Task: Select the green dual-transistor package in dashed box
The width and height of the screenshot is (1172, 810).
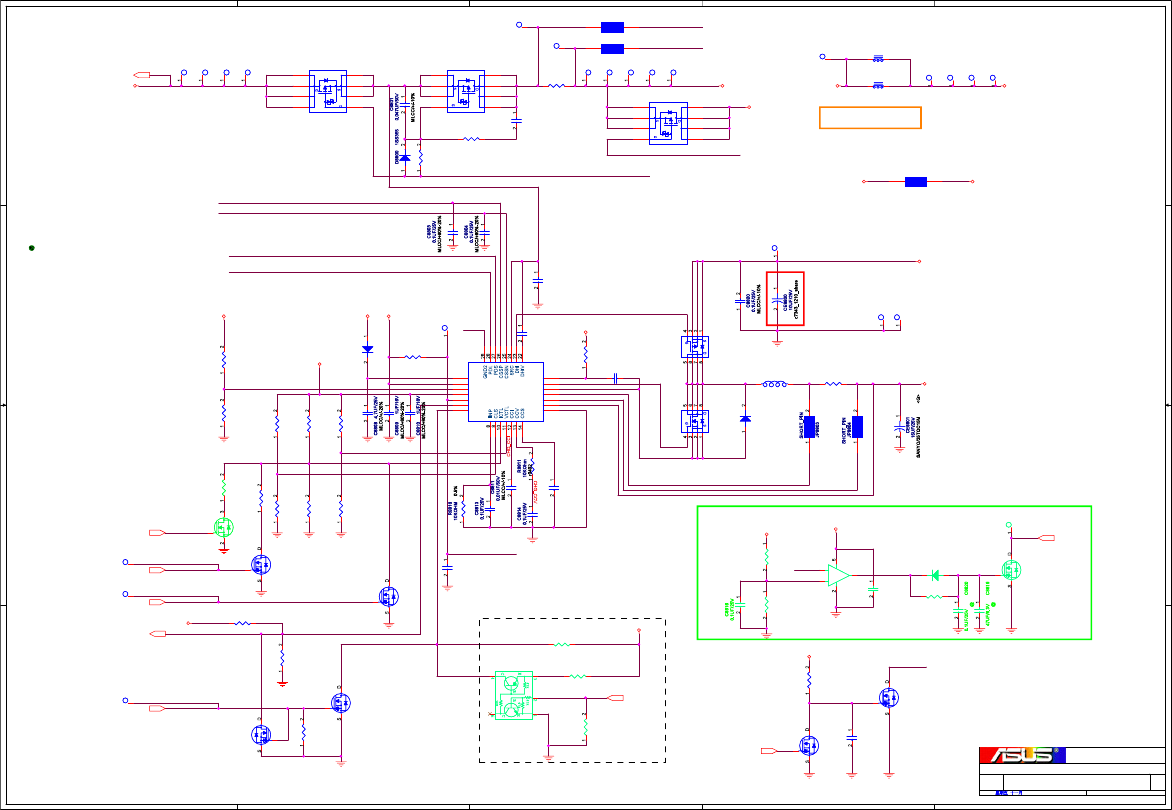Action: coord(514,696)
